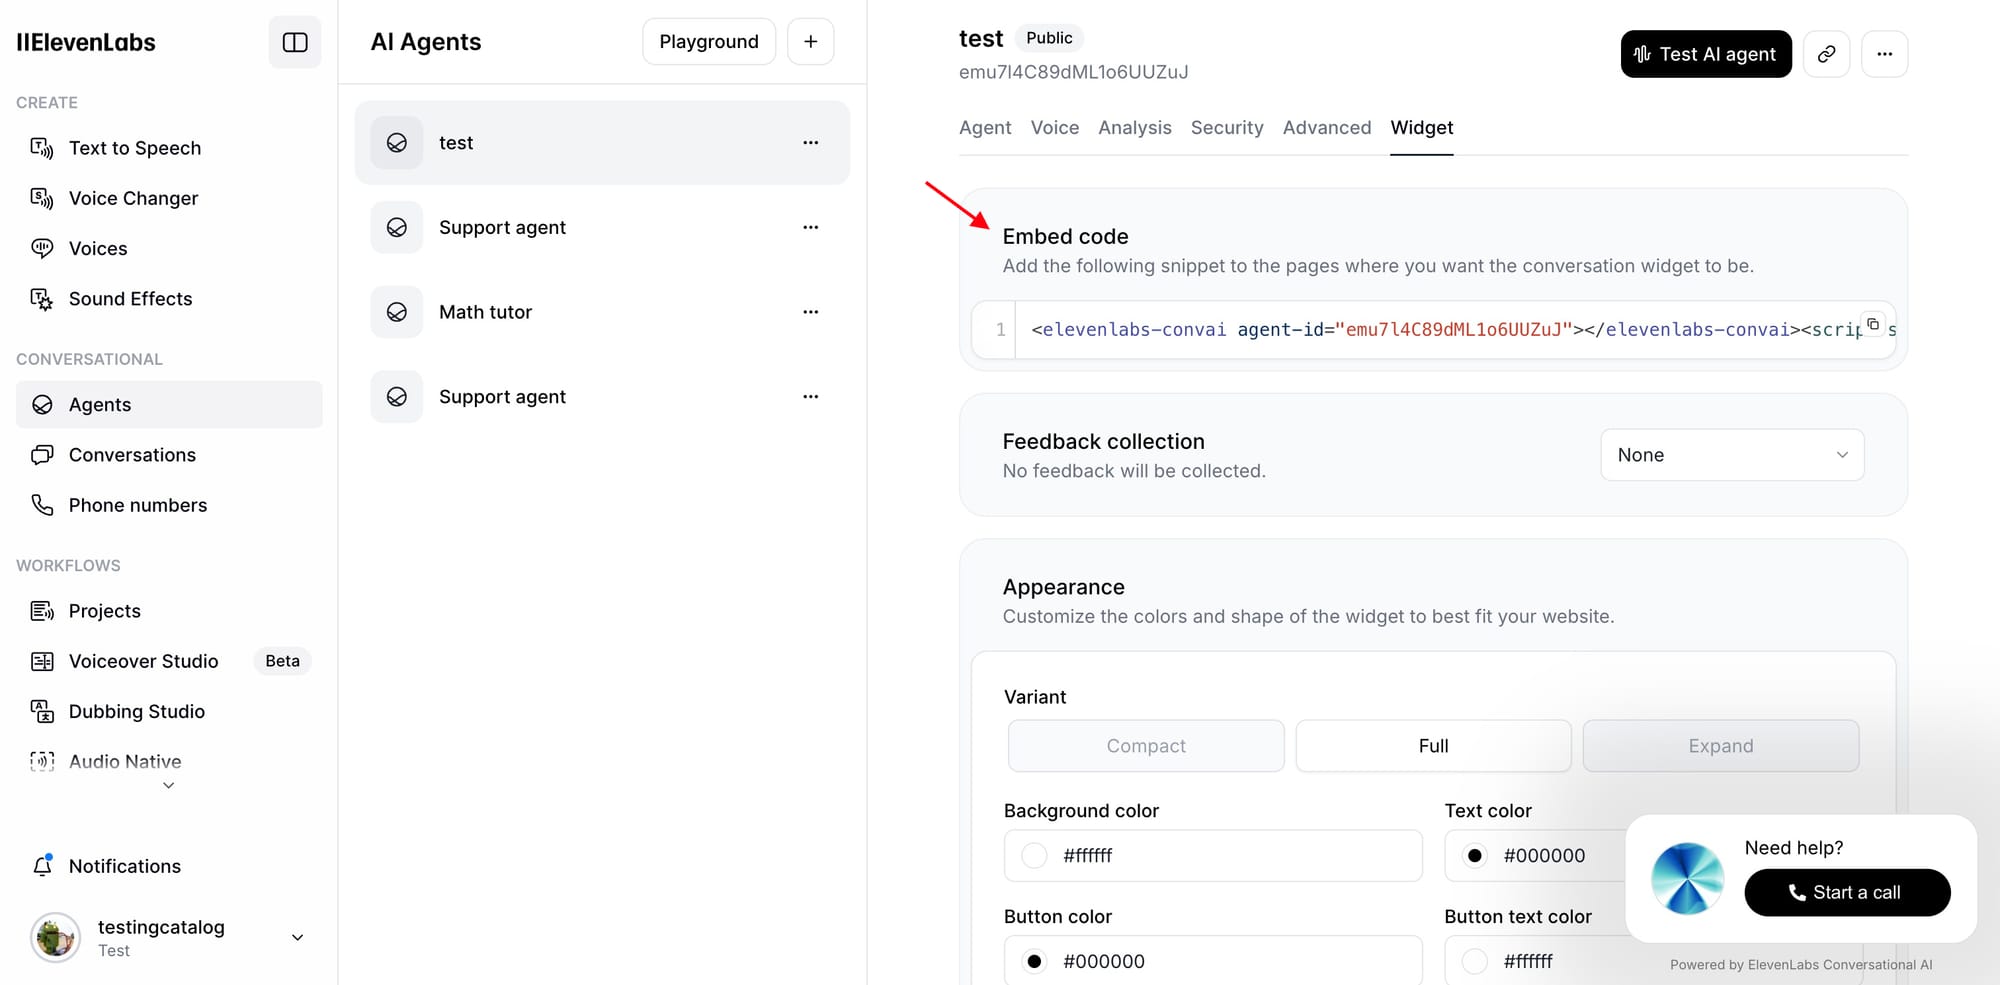Click the Button color black swatch
This screenshot has width=2000, height=985.
1034,962
